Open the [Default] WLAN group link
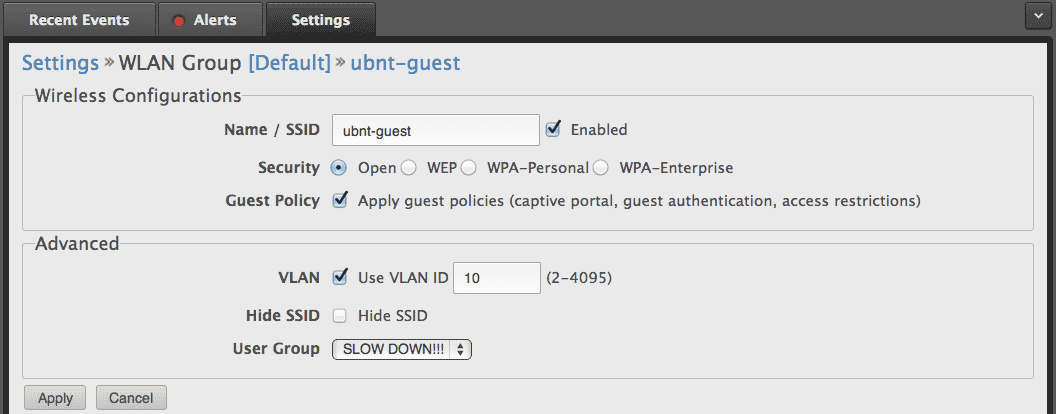 289,63
